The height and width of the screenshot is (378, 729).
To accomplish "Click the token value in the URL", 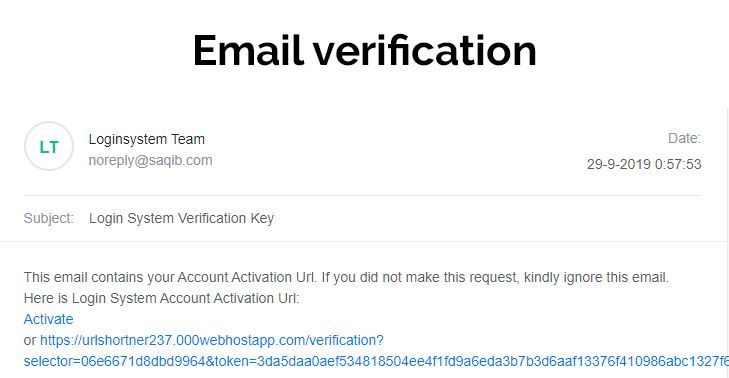I will pos(493,361).
